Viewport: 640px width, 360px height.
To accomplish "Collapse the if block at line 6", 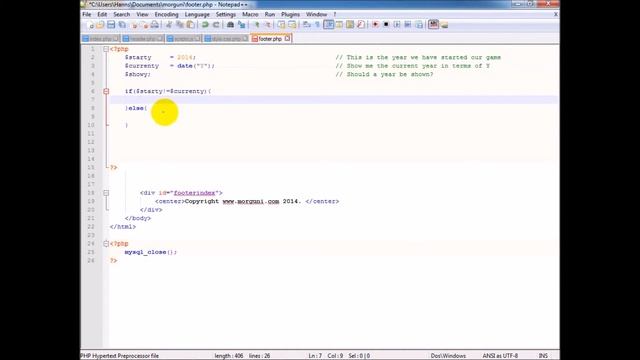I will [x=106, y=91].
